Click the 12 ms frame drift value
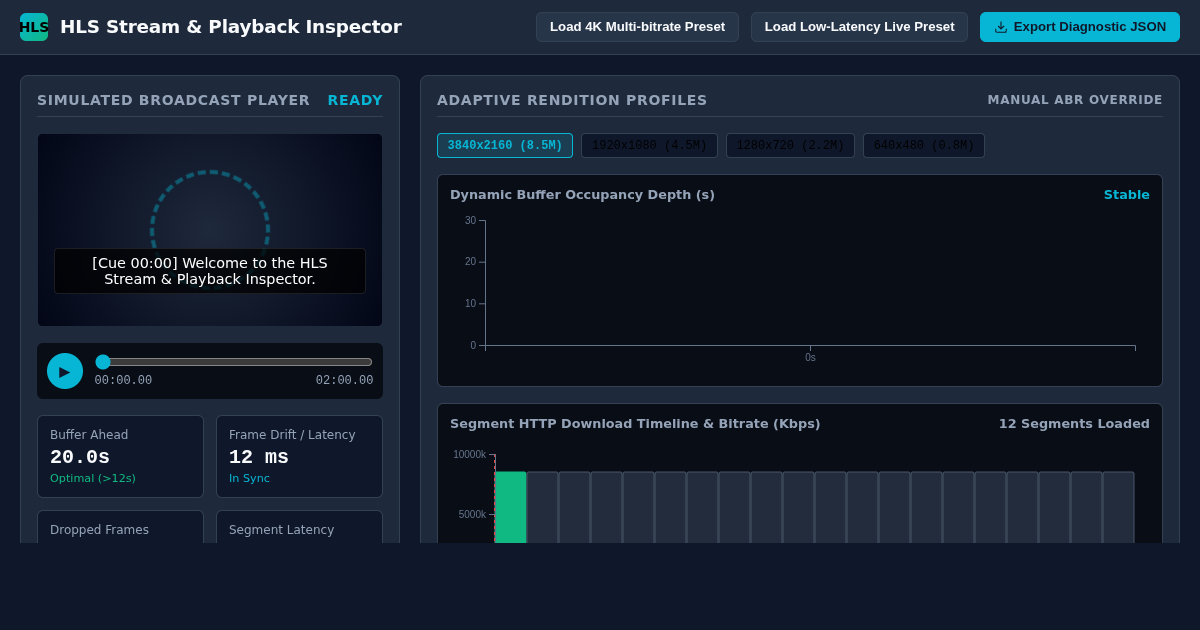 [259, 457]
